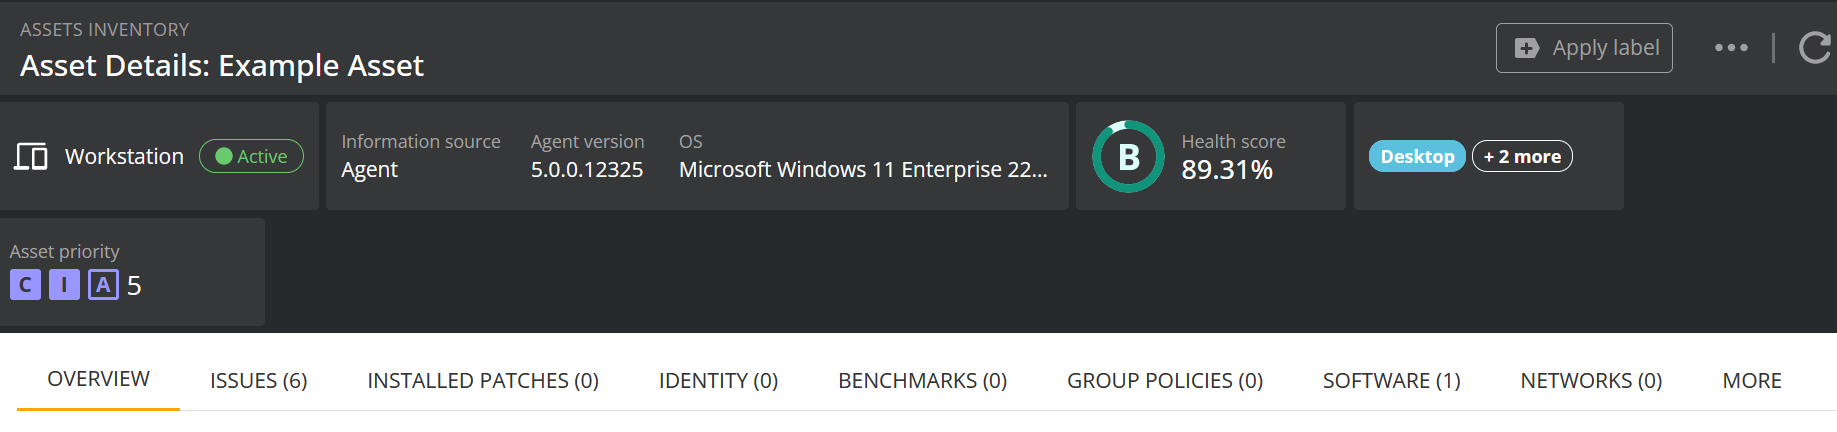Click the health score B grade ring

click(1128, 157)
